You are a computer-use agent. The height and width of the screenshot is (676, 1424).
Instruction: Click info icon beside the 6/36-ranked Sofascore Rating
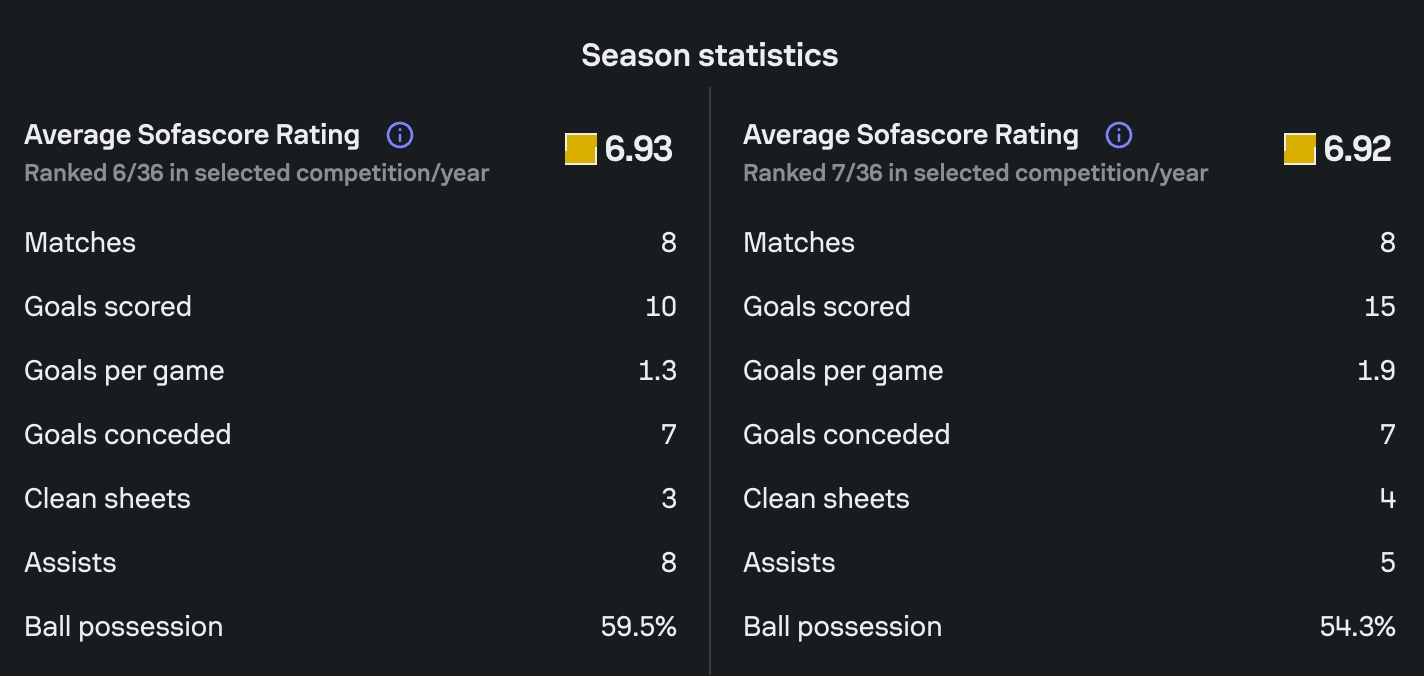pyautogui.click(x=400, y=135)
